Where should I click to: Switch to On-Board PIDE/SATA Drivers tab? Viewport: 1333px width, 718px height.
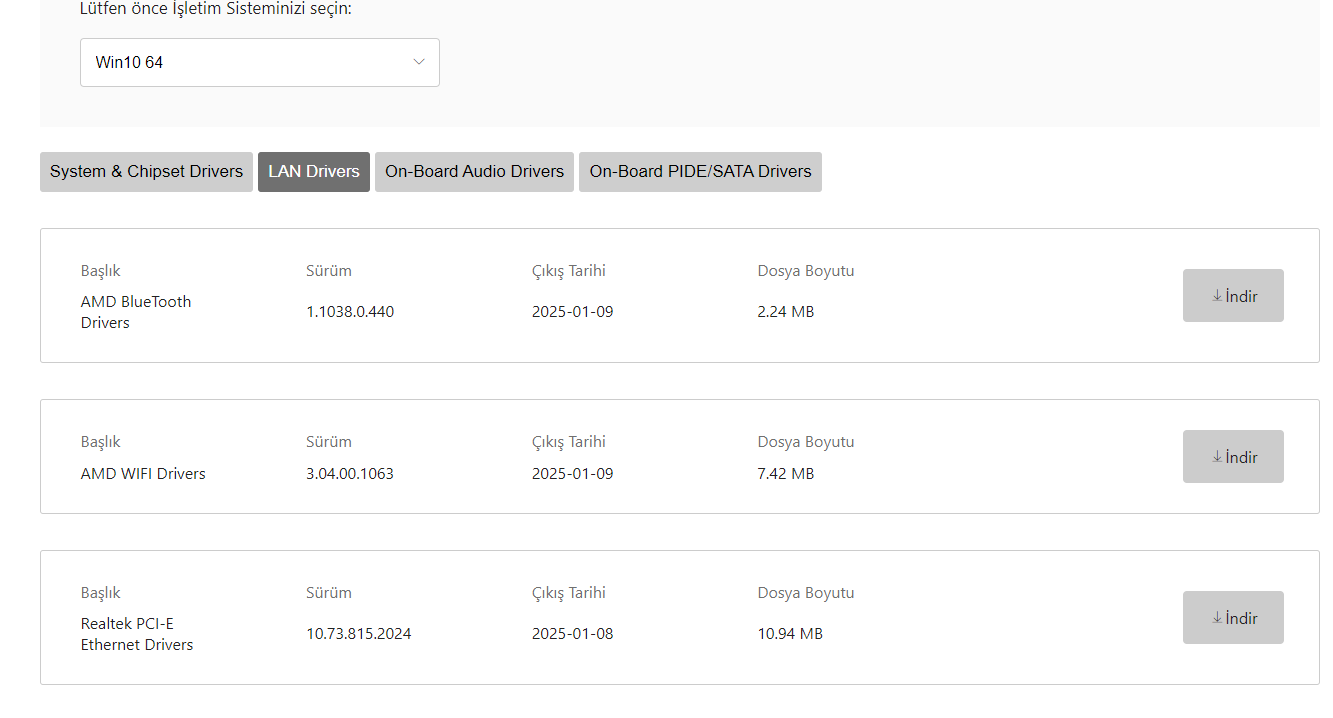(700, 172)
